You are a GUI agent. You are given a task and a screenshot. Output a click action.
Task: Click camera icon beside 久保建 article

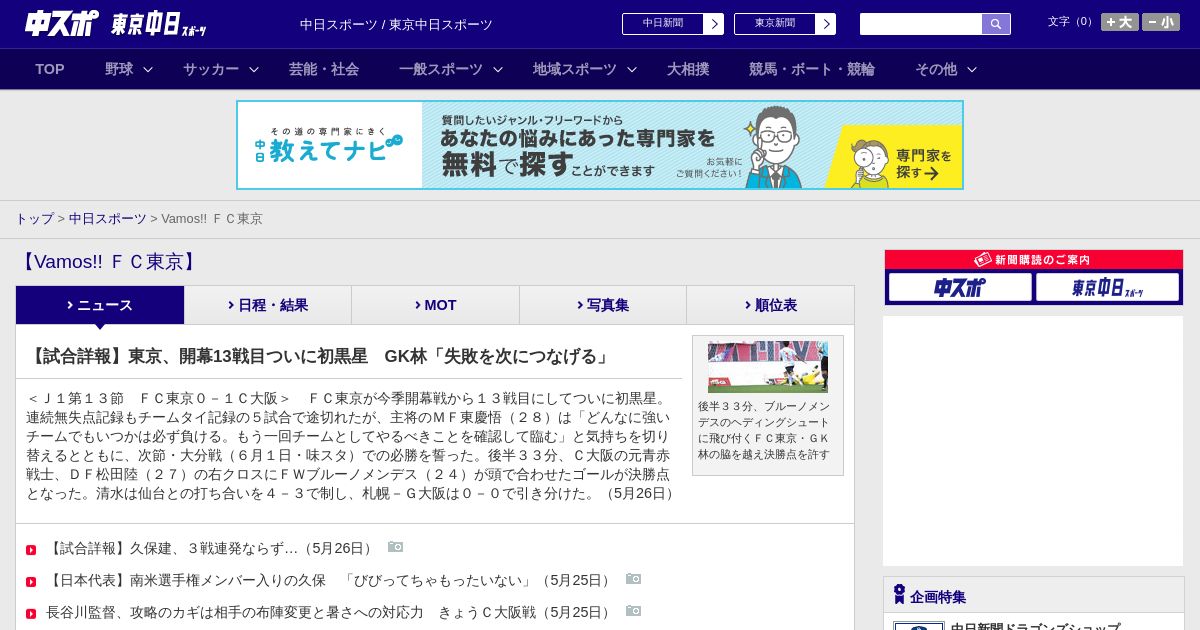click(396, 547)
